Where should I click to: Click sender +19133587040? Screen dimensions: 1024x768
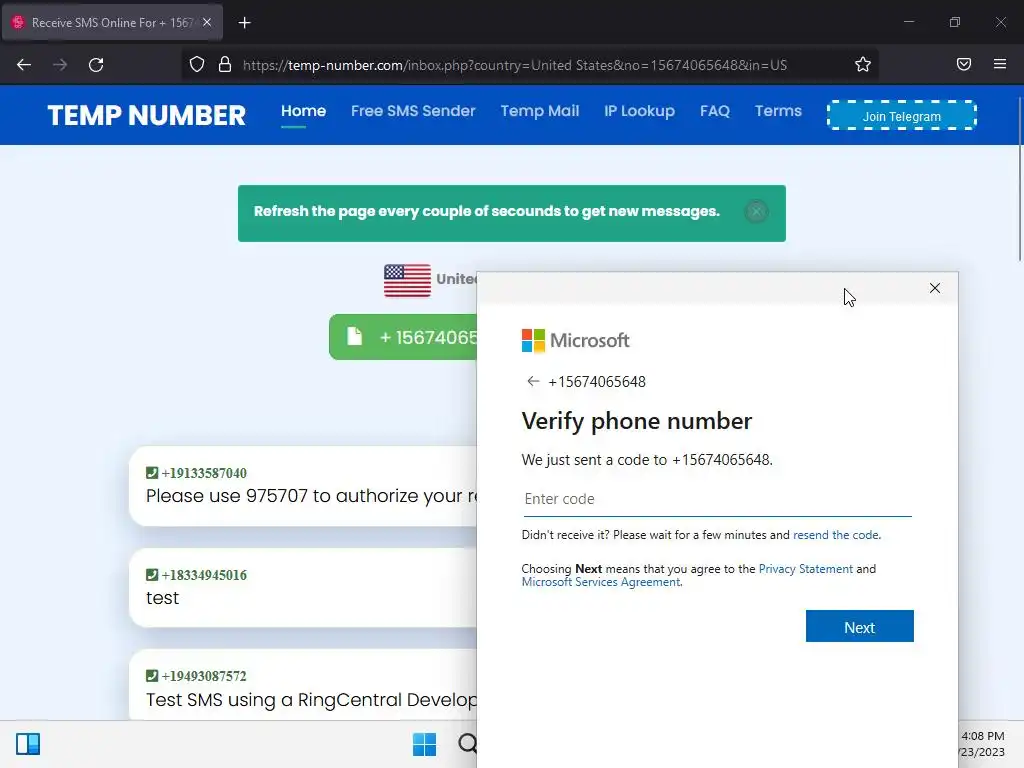coord(204,473)
